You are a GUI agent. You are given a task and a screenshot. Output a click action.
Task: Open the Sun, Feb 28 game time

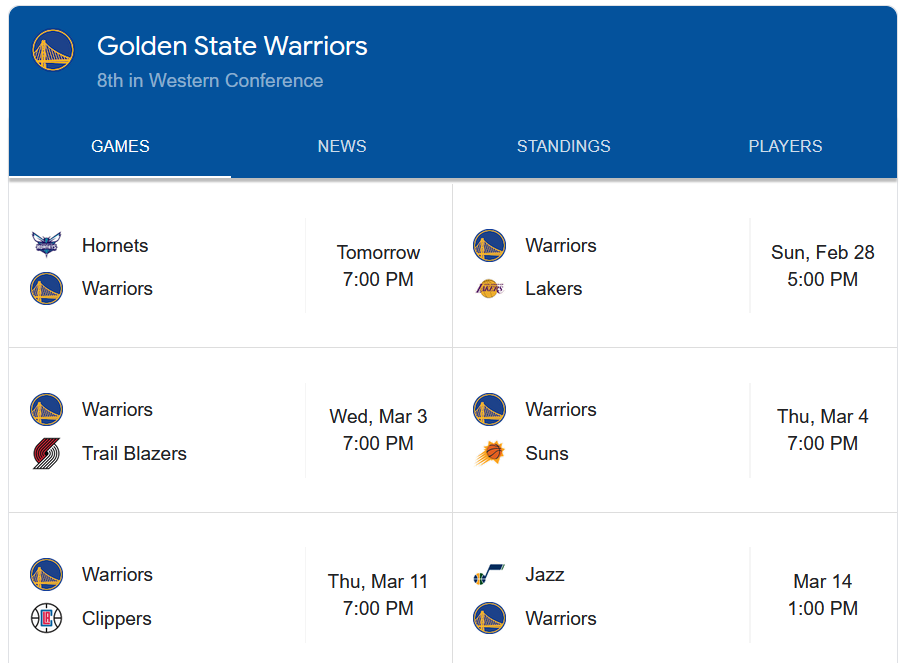(x=822, y=266)
